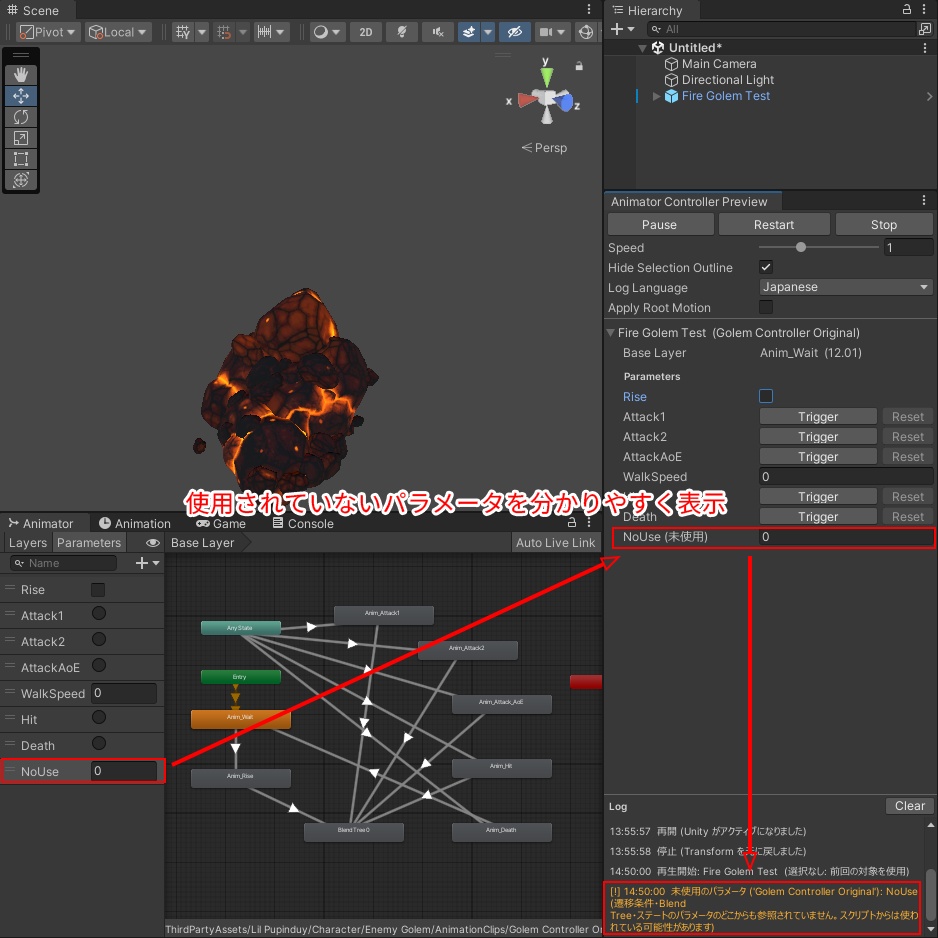Open the draw mode shading dropdown
The height and width of the screenshot is (938, 938).
[327, 32]
